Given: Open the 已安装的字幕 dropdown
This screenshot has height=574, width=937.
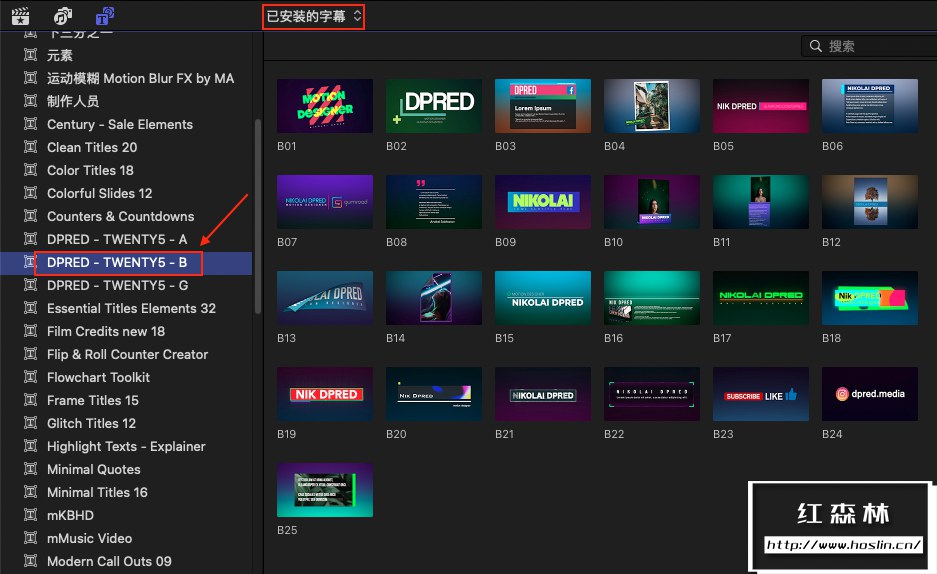Looking at the screenshot, I should point(313,16).
